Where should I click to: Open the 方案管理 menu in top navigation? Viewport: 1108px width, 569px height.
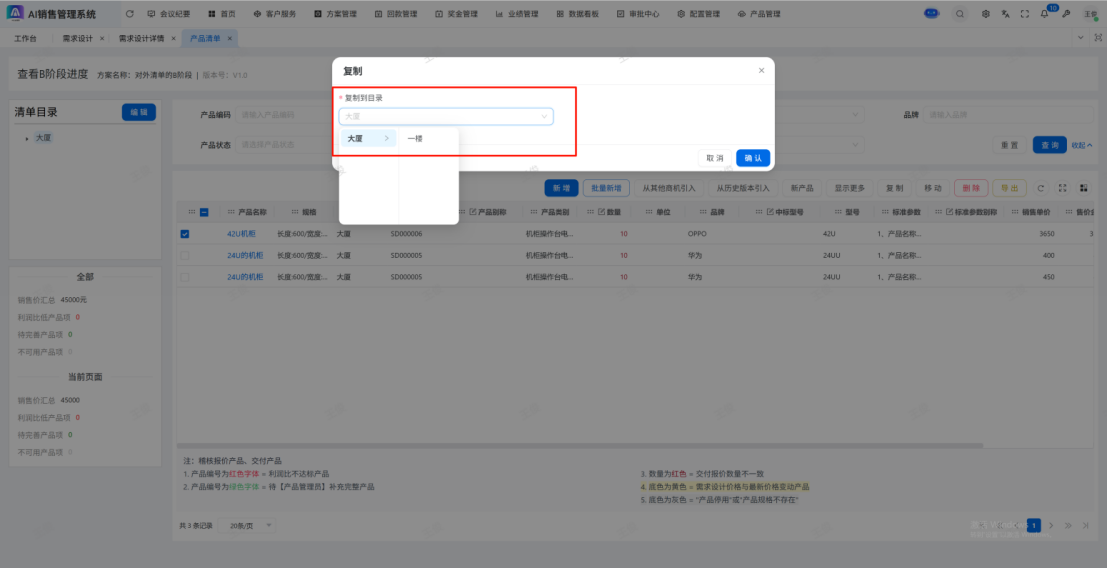(346, 14)
